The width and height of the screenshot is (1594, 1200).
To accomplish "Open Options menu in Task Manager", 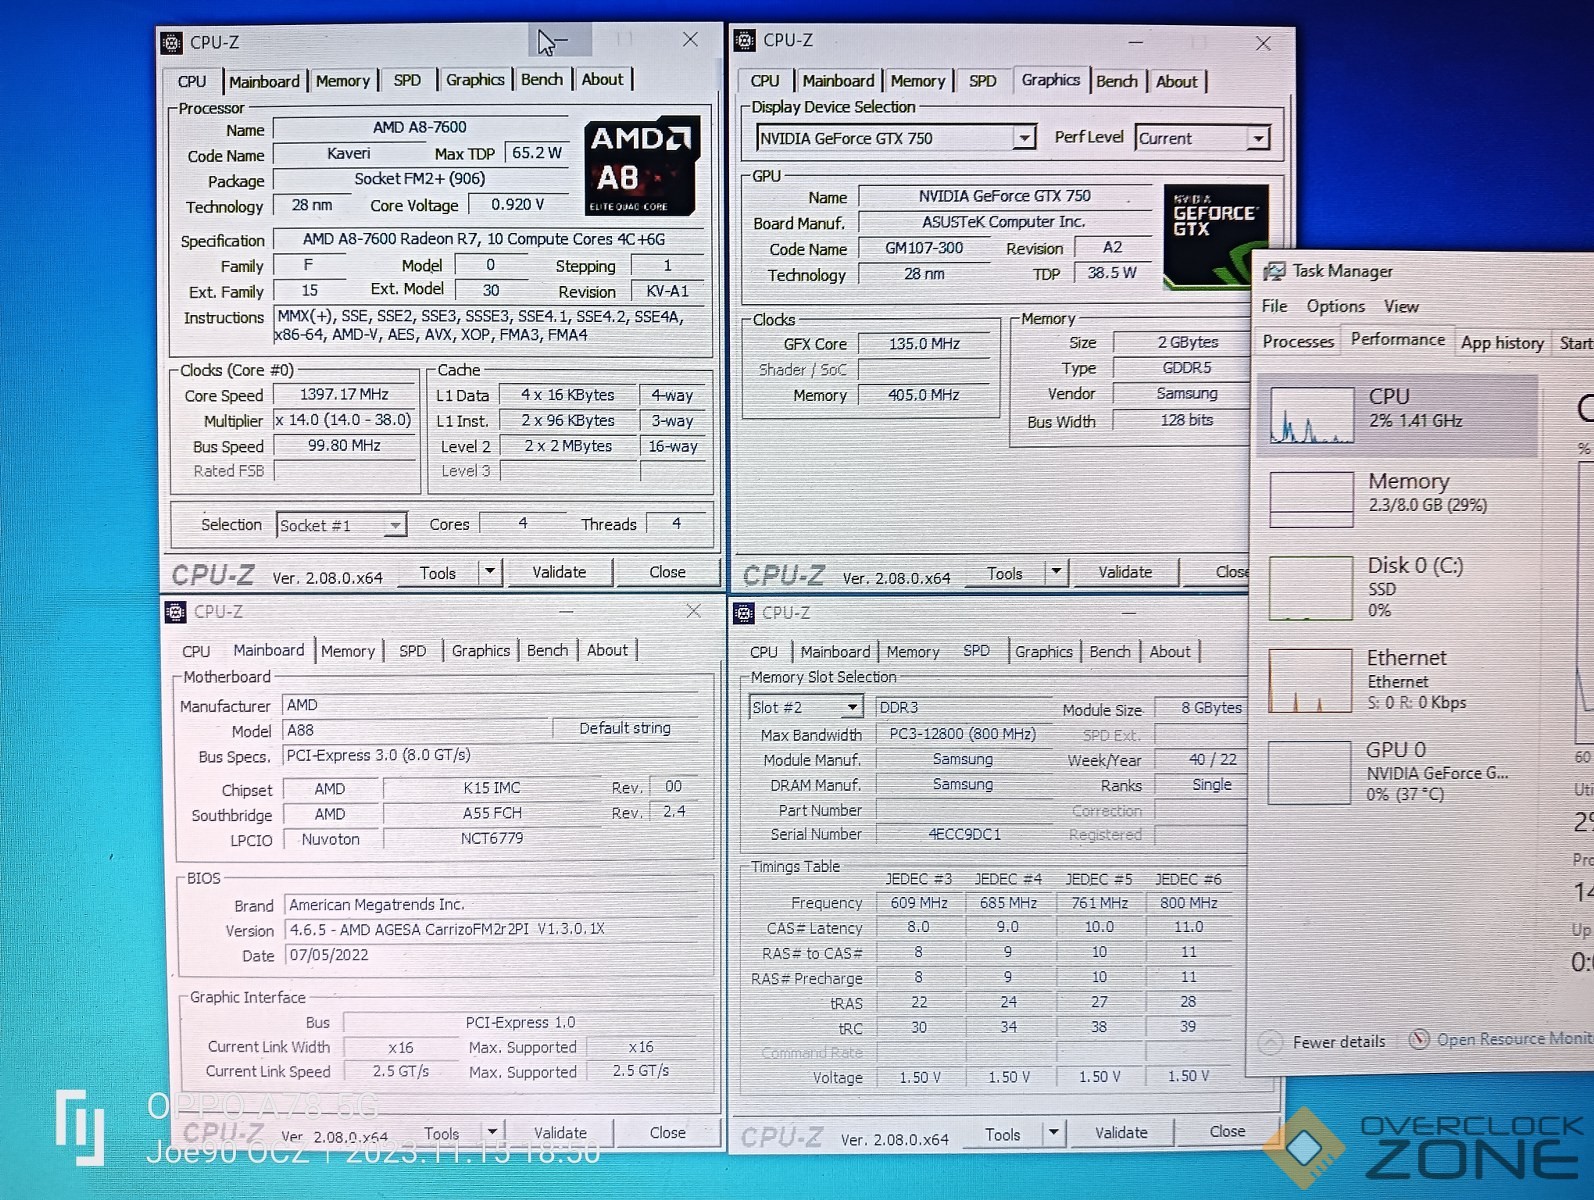I will 1335,306.
